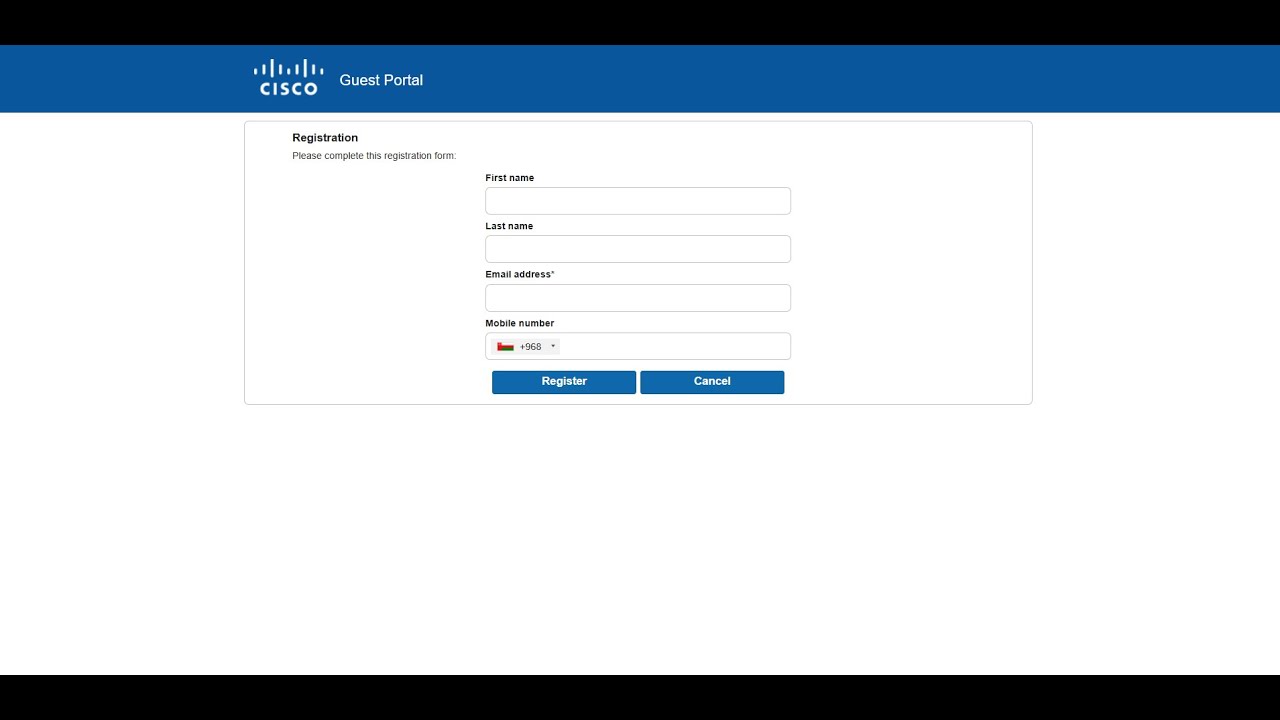Image resolution: width=1280 pixels, height=720 pixels.
Task: Click the Oman flag icon
Action: [506, 347]
